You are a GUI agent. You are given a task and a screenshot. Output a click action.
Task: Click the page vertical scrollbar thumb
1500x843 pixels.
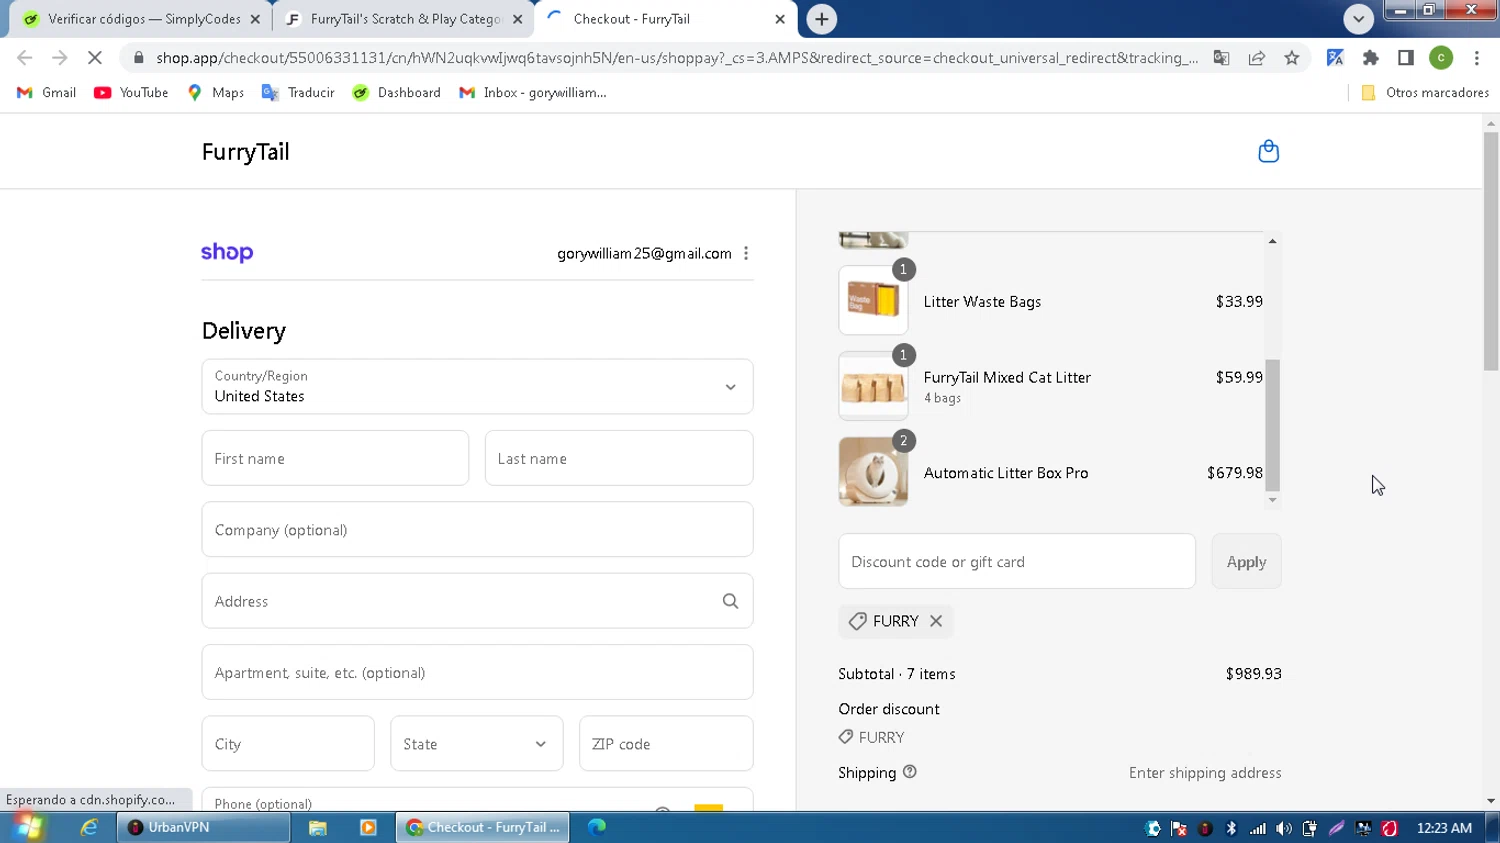(x=1490, y=250)
